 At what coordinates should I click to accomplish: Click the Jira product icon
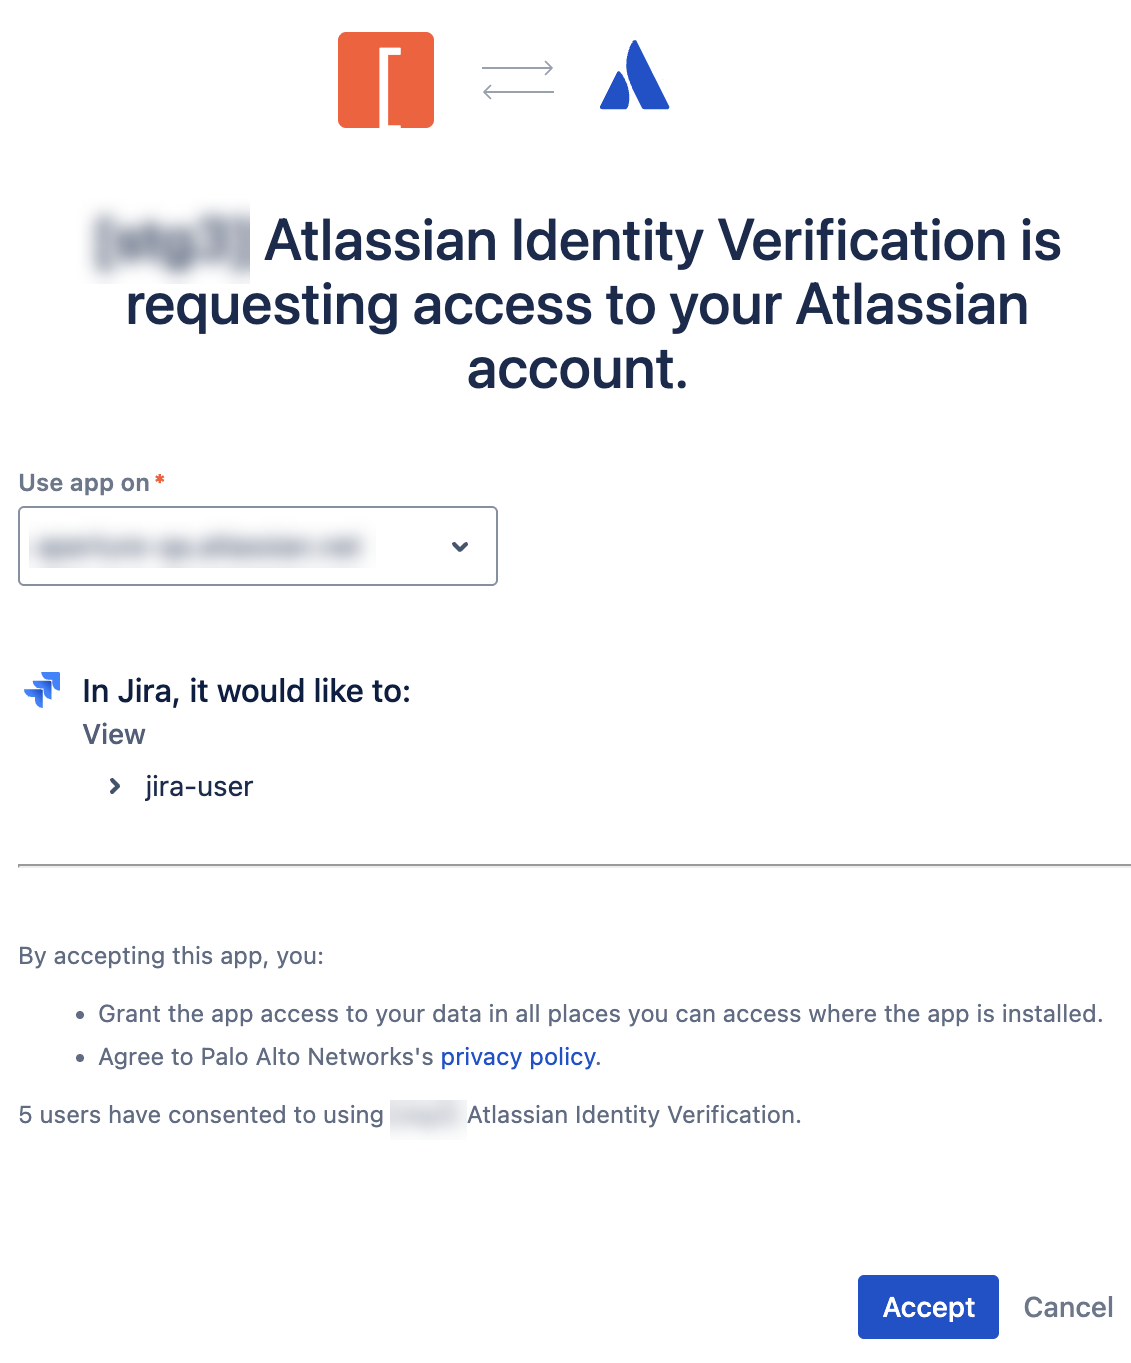(42, 689)
